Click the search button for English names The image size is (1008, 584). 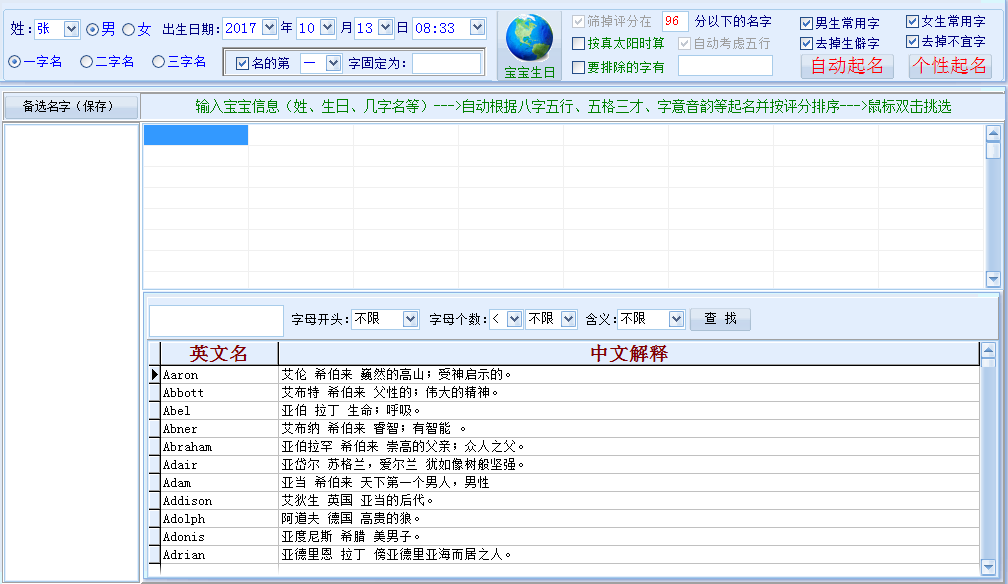tap(720, 319)
